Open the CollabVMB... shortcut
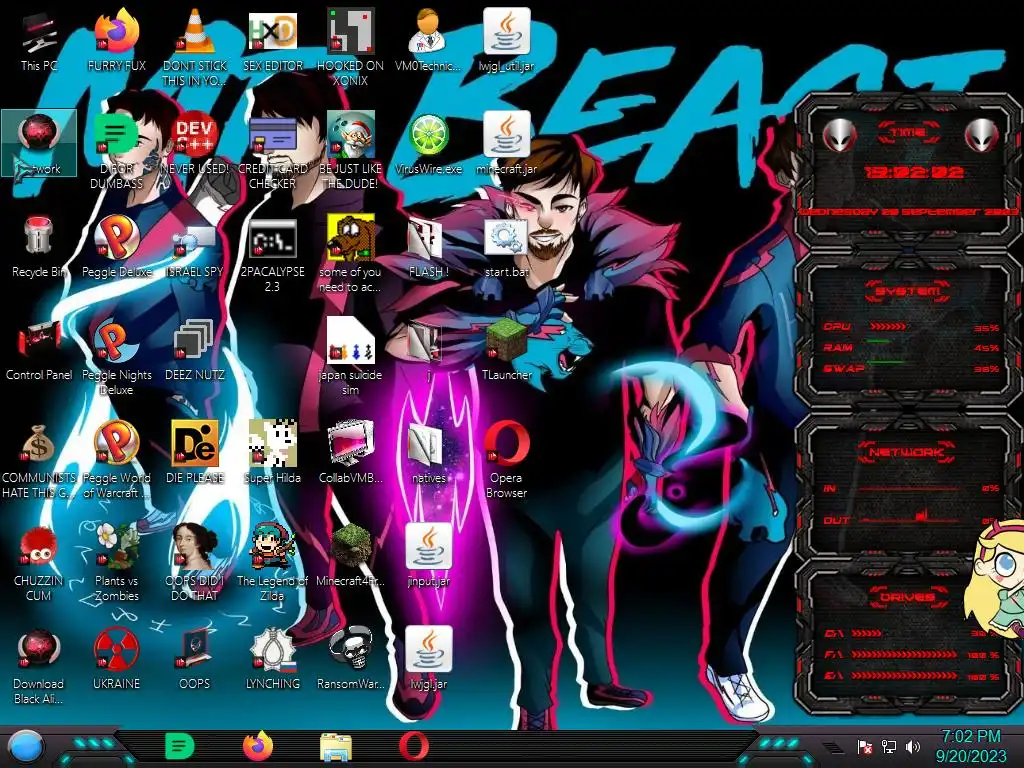The width and height of the screenshot is (1024, 768). tap(351, 452)
